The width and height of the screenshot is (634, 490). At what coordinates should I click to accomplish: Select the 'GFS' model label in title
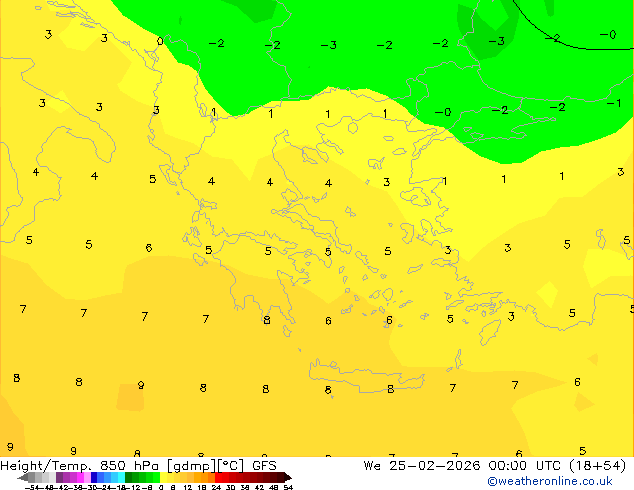(x=264, y=466)
